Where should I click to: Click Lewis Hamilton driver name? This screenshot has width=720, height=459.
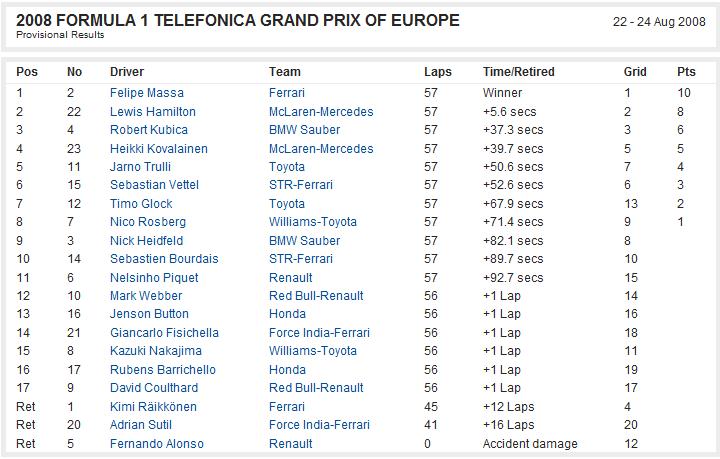[152, 112]
